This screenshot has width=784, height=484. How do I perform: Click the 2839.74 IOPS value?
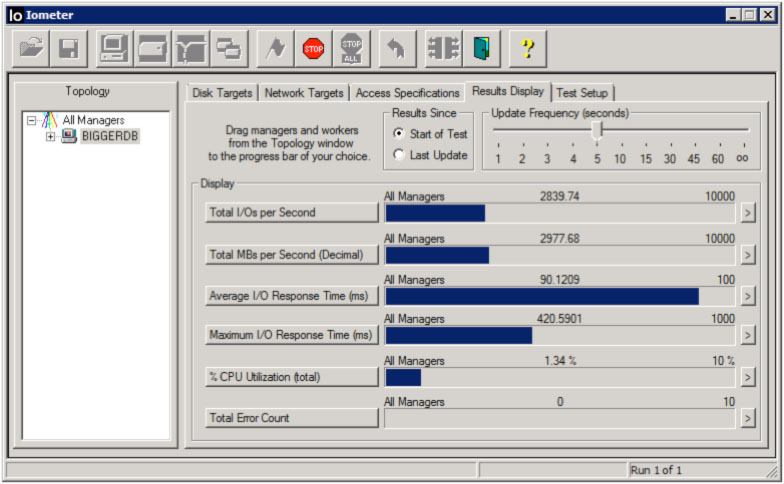tap(560, 196)
